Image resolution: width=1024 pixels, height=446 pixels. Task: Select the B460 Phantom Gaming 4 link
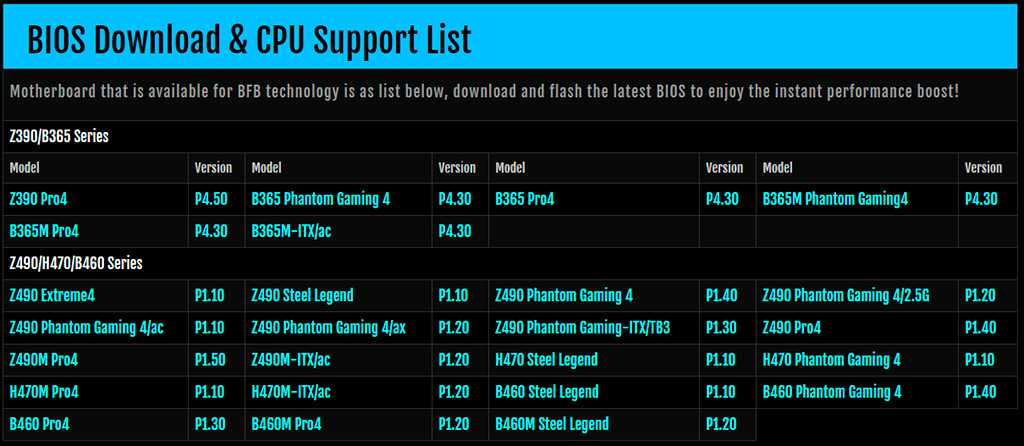tap(831, 392)
